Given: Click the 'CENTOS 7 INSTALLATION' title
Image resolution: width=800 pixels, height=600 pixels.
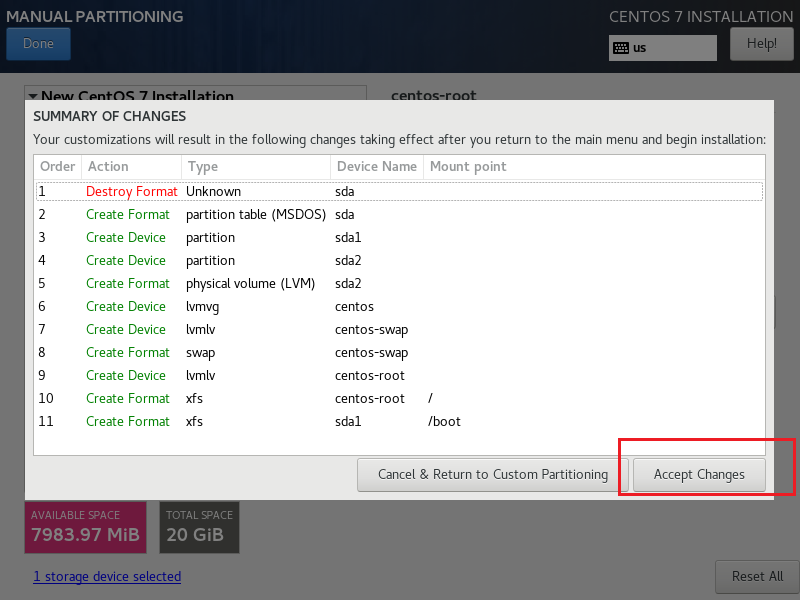Looking at the screenshot, I should (701, 16).
